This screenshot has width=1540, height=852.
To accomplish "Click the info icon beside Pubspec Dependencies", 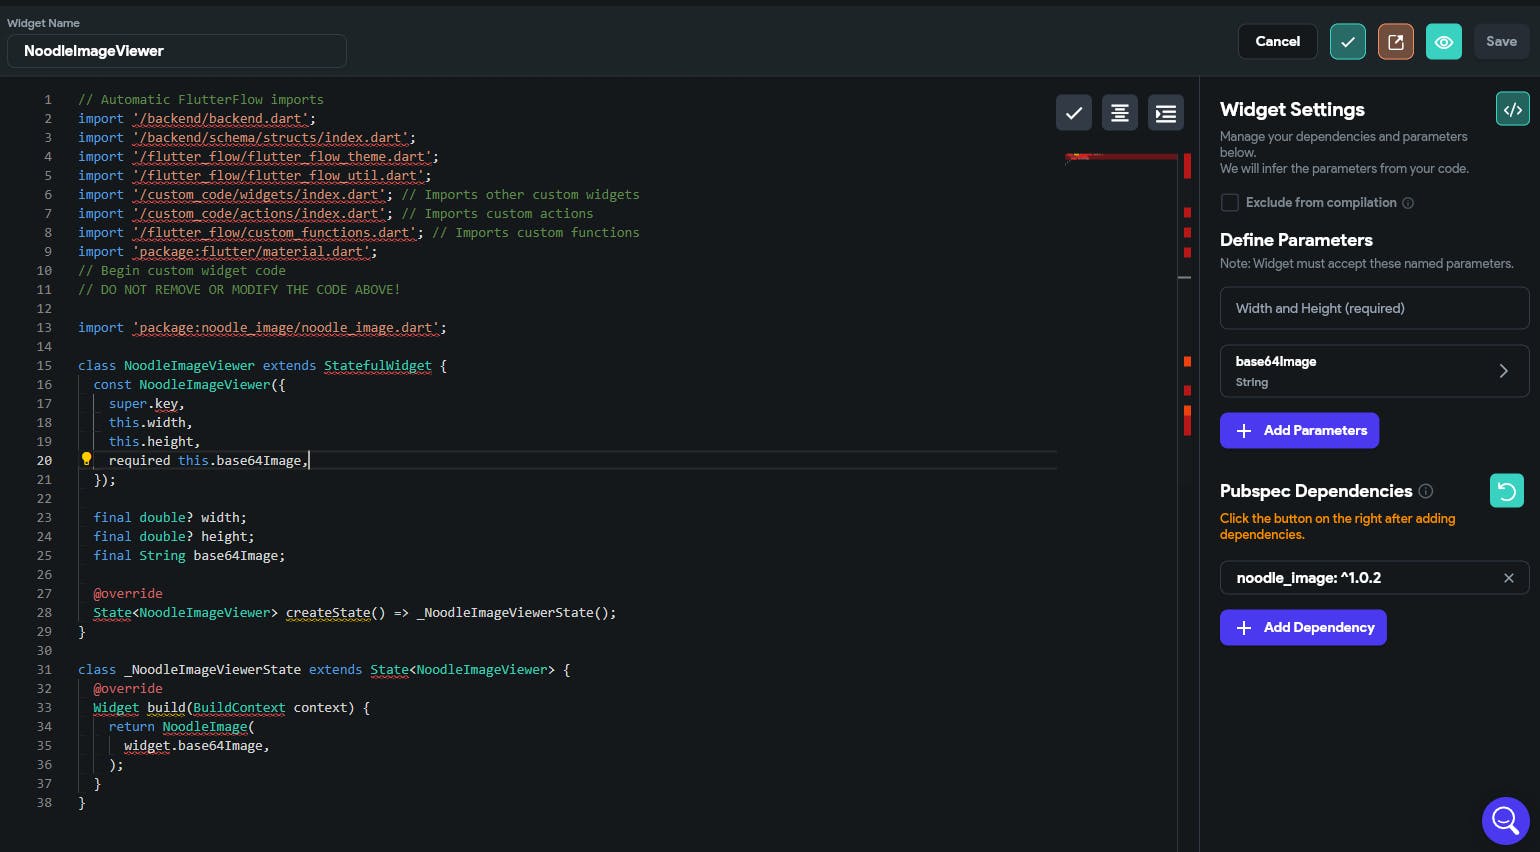I will [x=1426, y=491].
